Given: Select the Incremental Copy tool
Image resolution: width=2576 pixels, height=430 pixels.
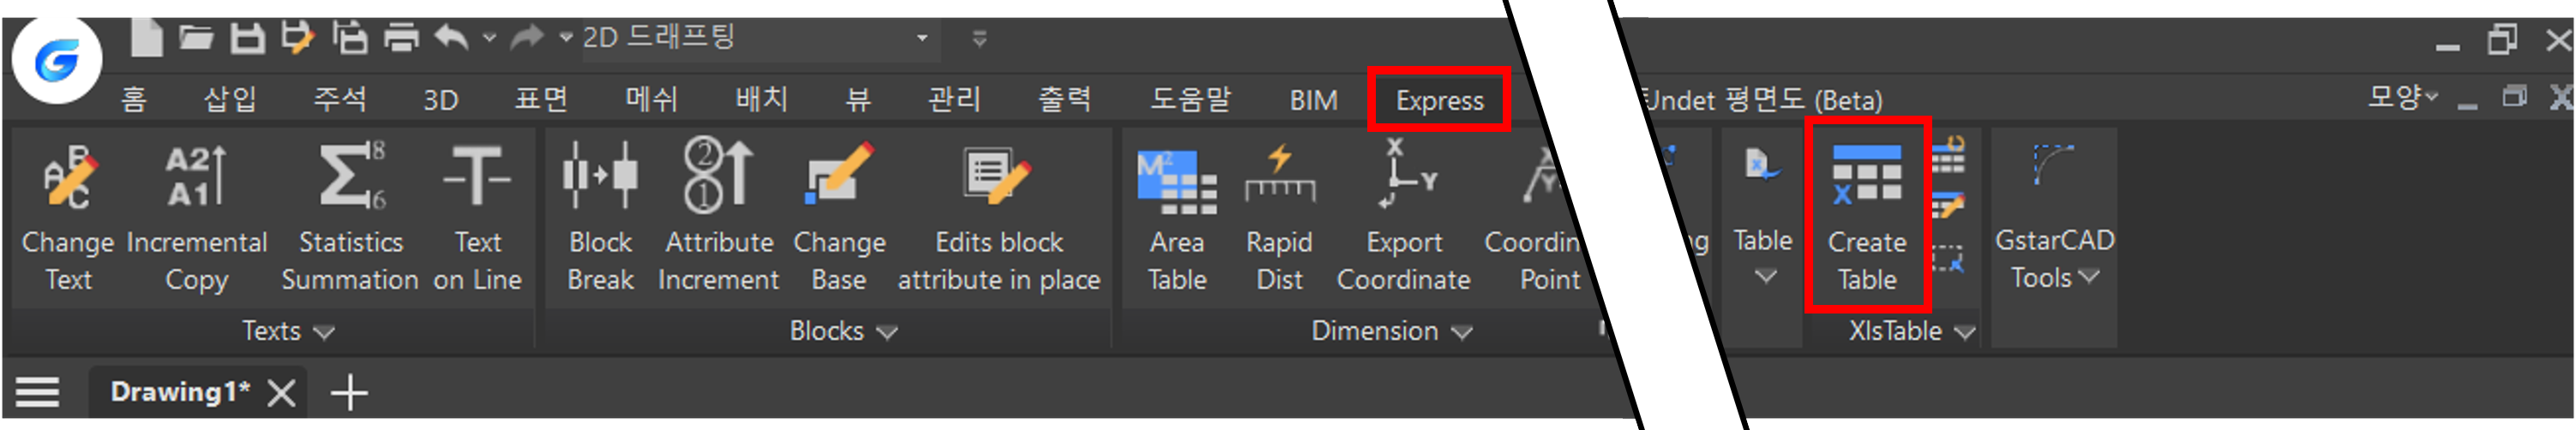Looking at the screenshot, I should pos(197,178).
